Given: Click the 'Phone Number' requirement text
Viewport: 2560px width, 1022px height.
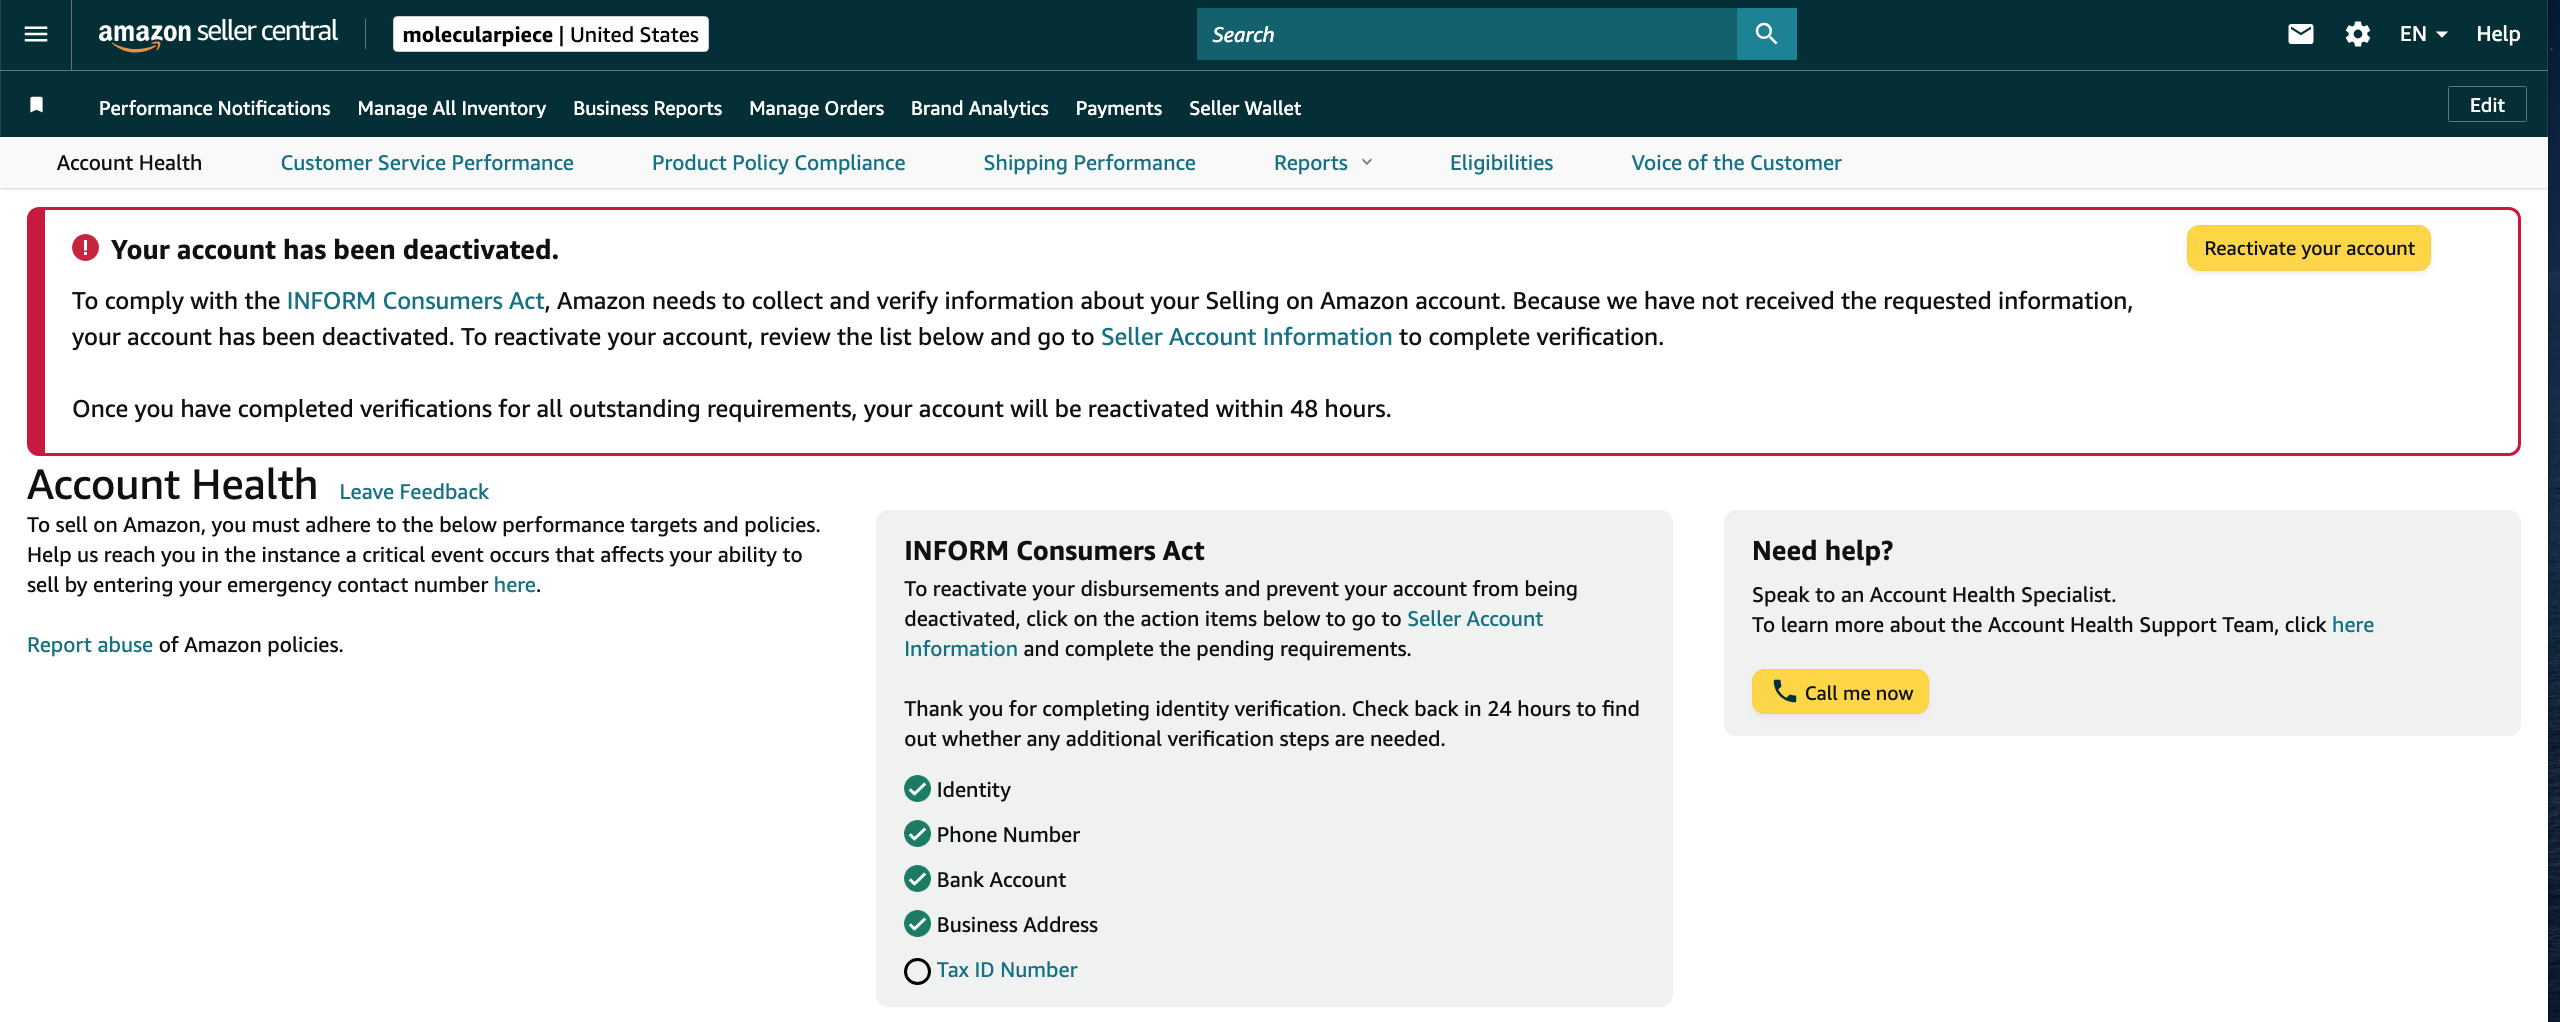Looking at the screenshot, I should tap(1008, 834).
